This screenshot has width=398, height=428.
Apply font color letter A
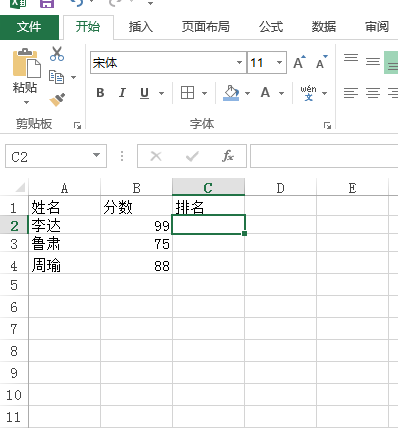click(x=265, y=93)
